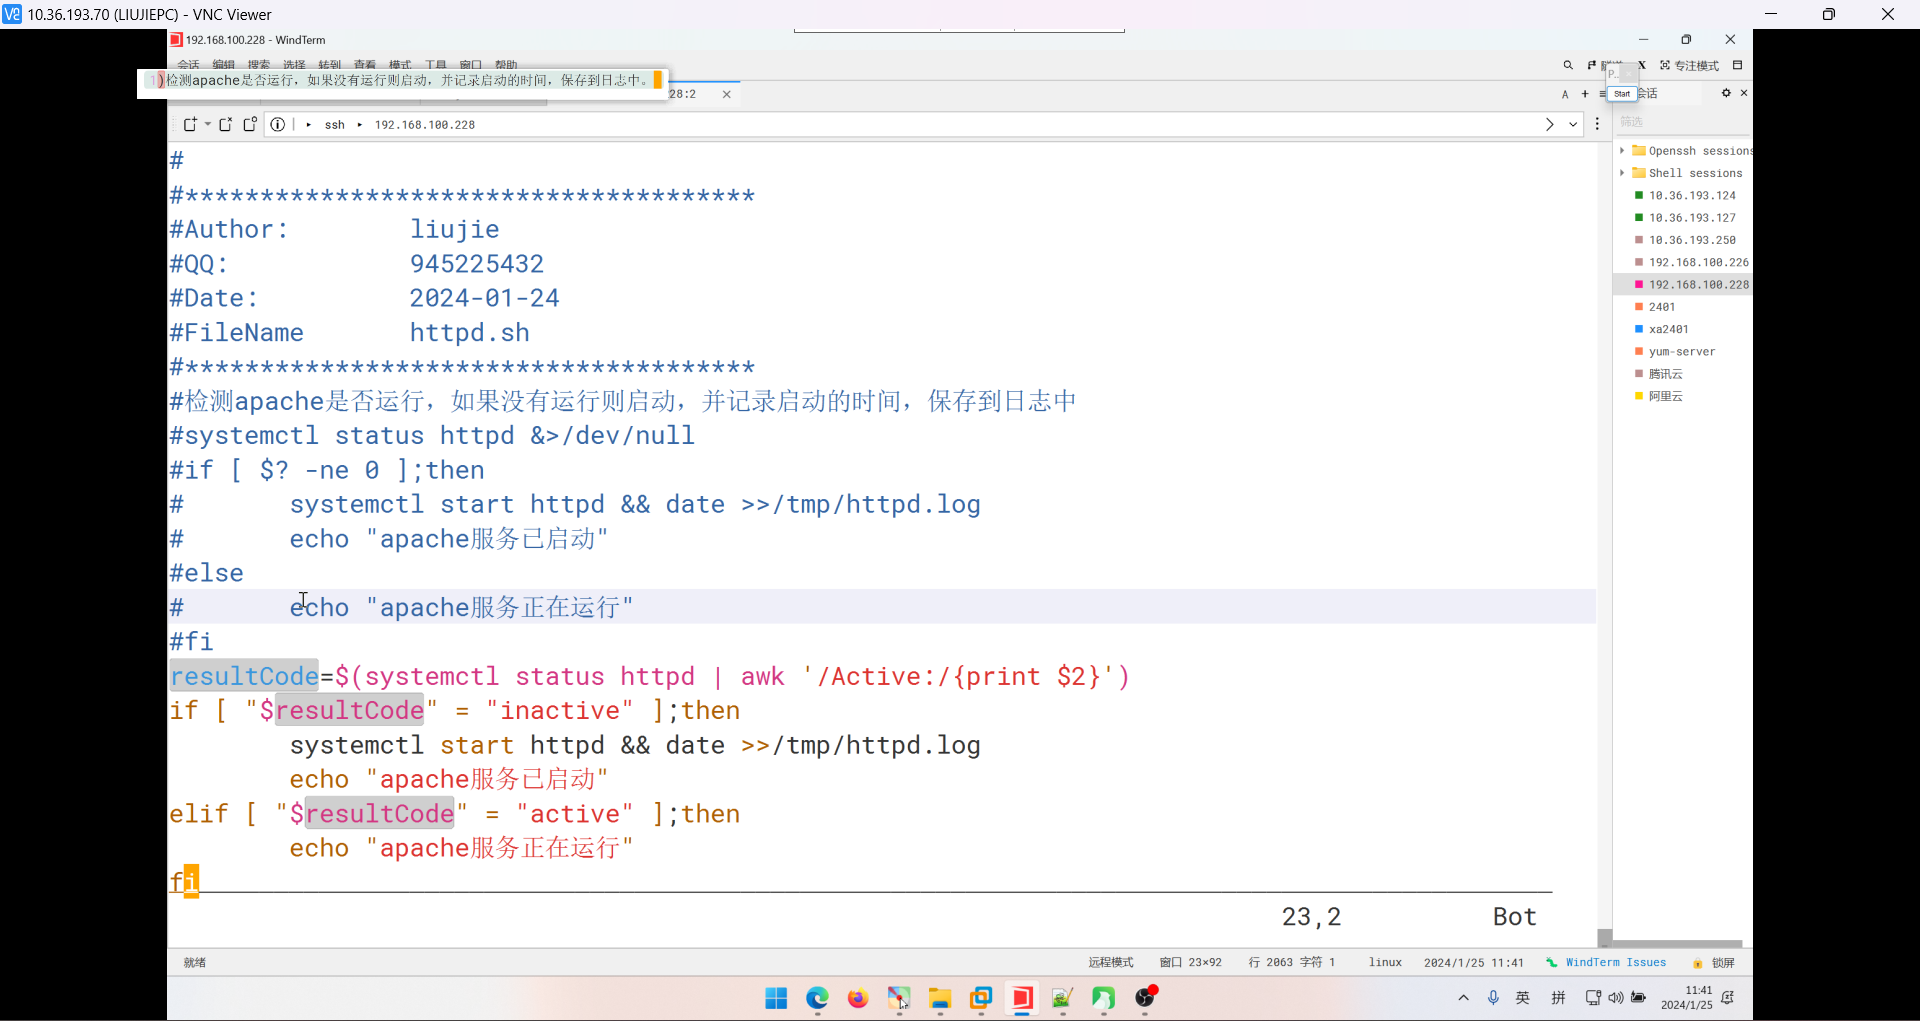Click the + add session icon
Viewport: 1920px width, 1021px height.
tap(1585, 93)
